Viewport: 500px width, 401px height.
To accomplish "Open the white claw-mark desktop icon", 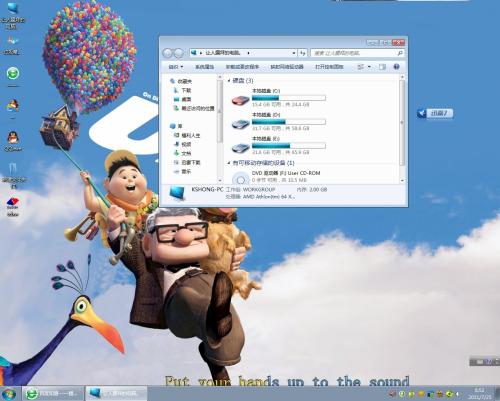I will click(x=13, y=169).
